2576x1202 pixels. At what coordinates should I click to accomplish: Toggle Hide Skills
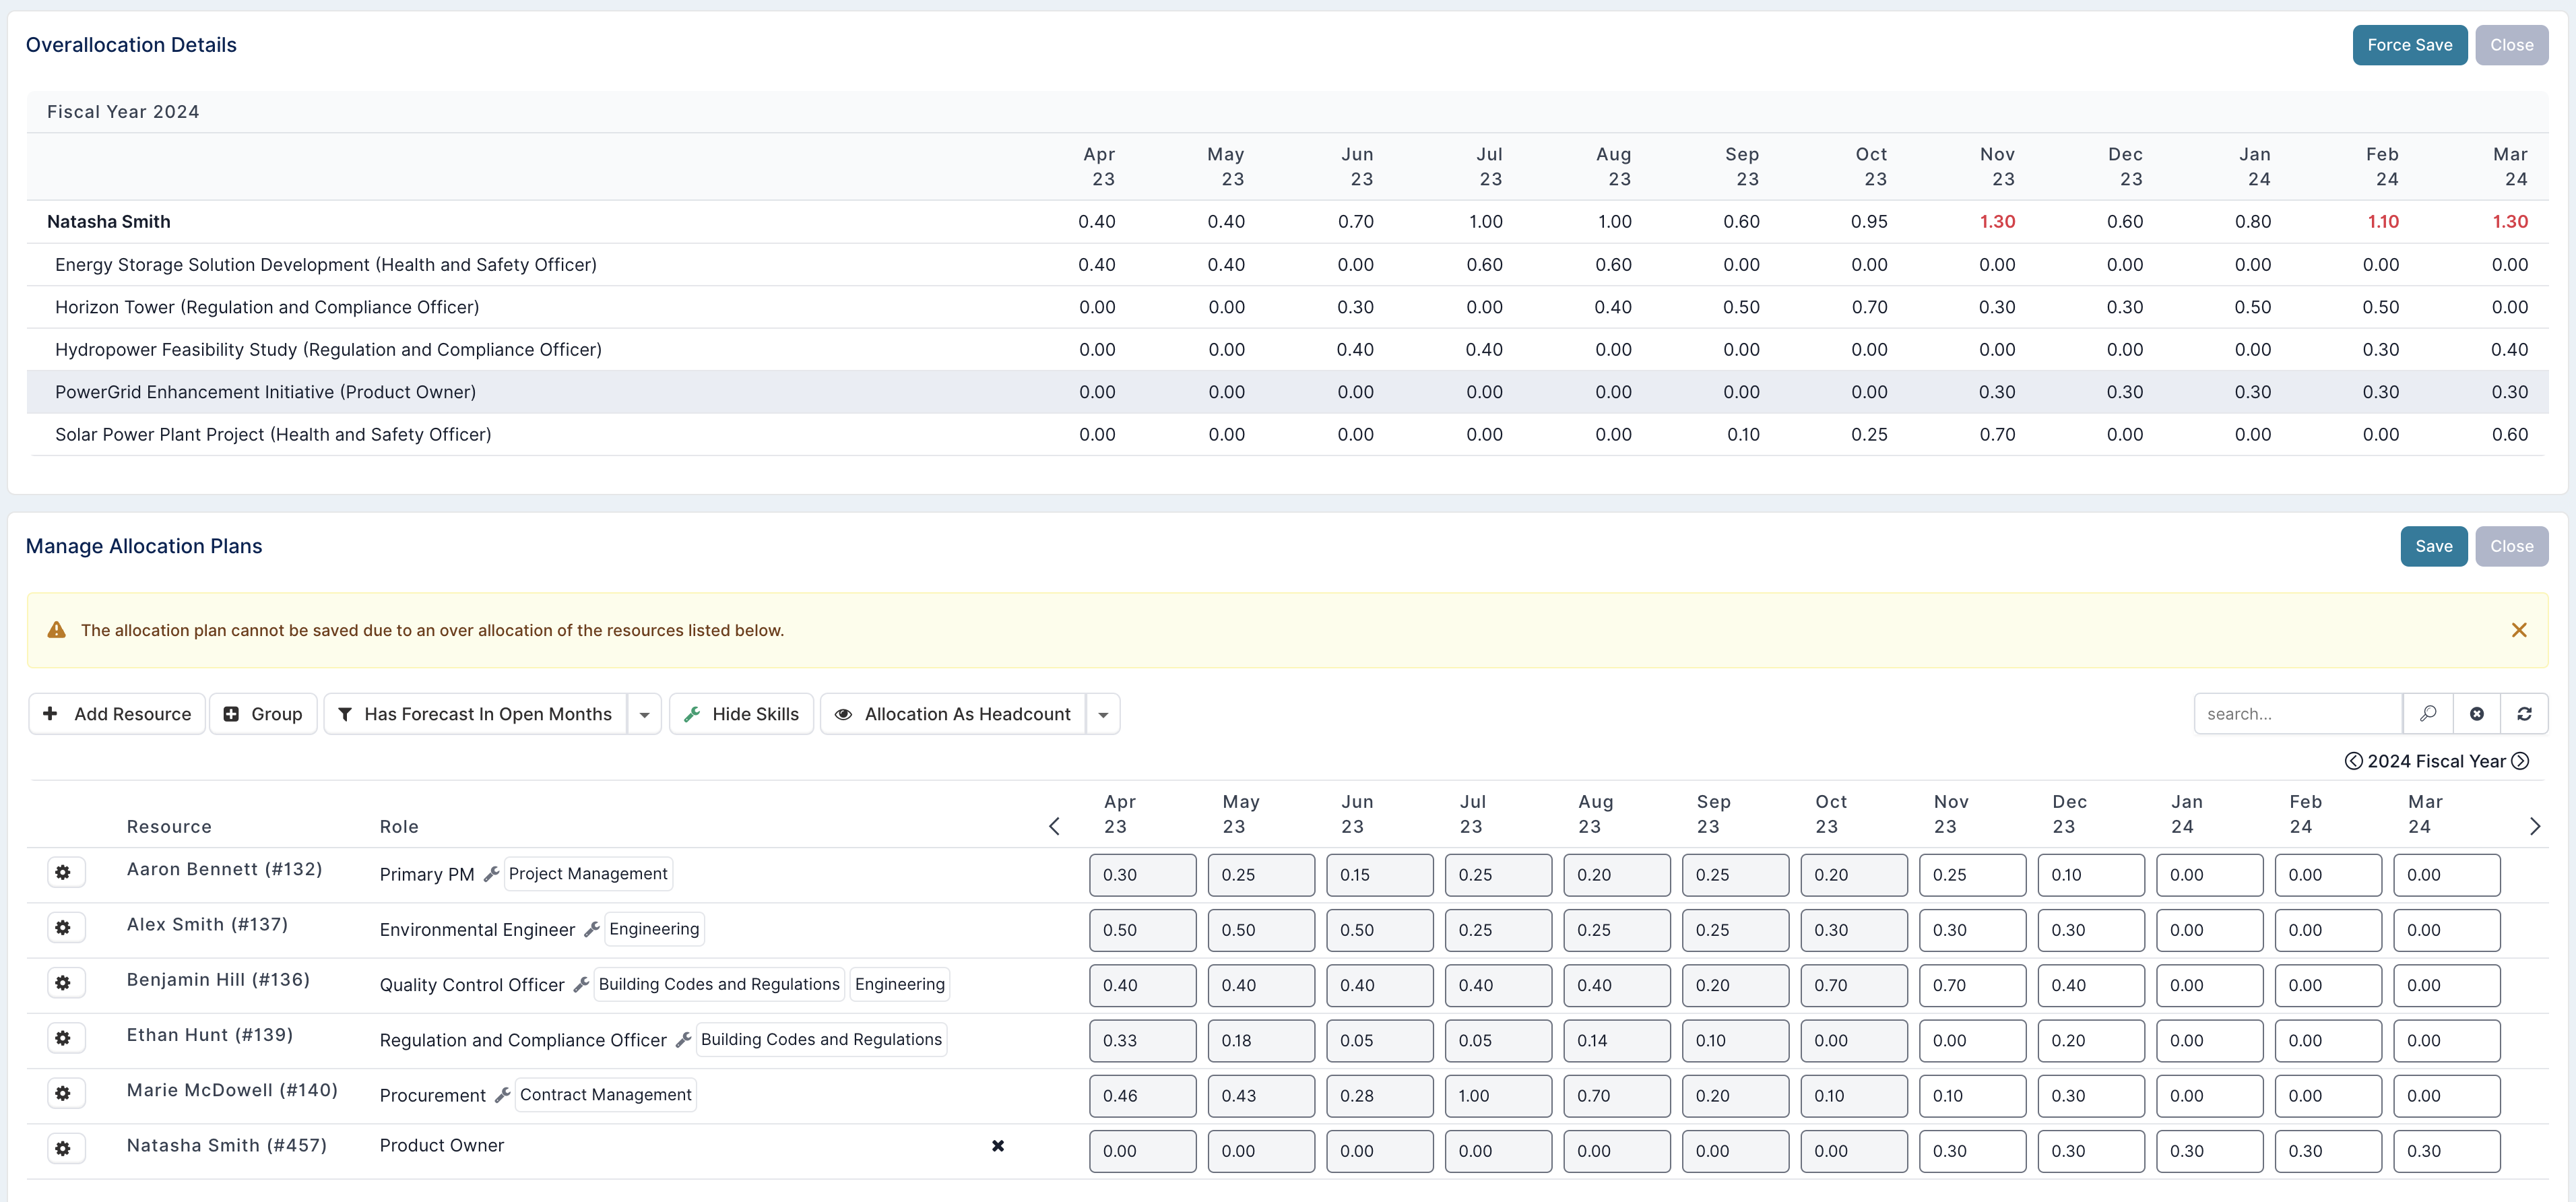[741, 714]
